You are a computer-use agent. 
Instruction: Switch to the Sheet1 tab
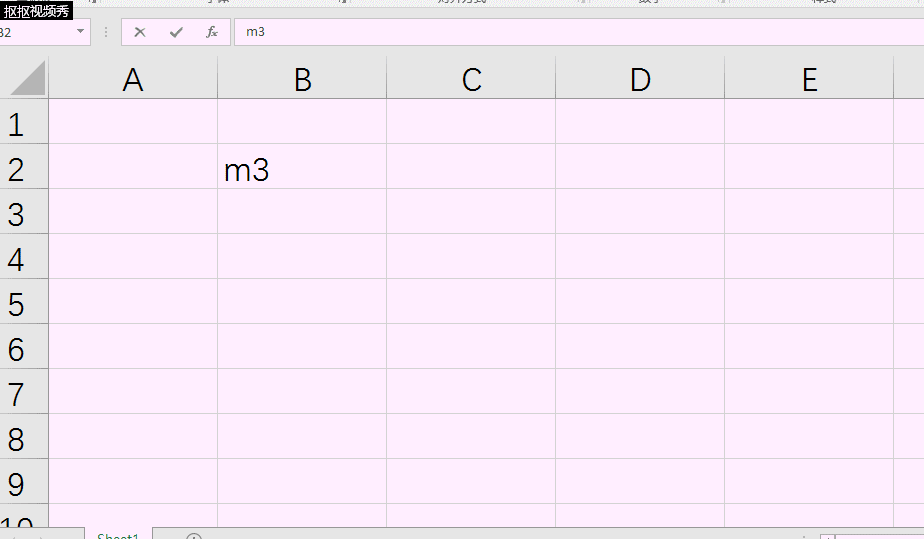(118, 535)
